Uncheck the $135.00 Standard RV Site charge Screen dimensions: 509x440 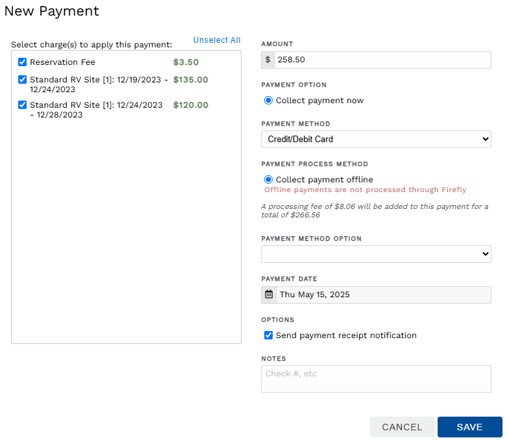(22, 80)
